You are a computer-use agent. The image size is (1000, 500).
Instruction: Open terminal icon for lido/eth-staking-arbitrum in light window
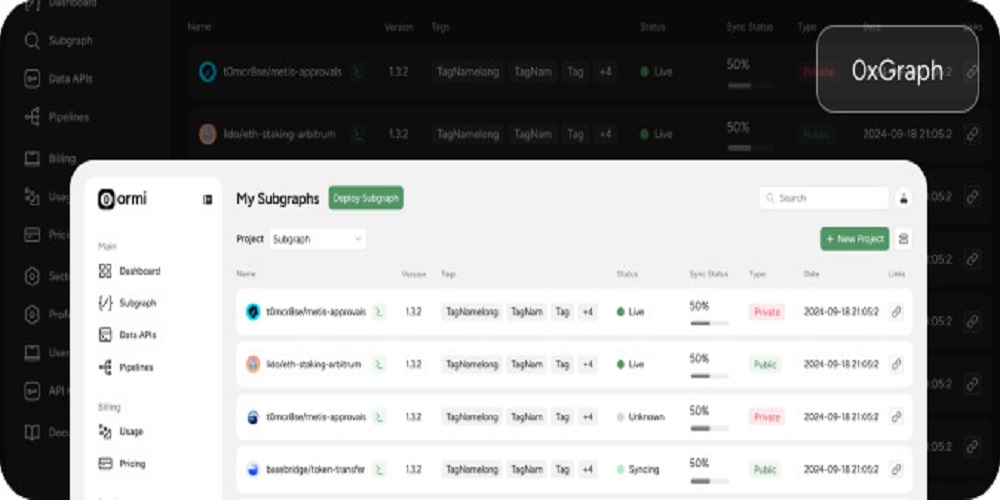click(379, 364)
